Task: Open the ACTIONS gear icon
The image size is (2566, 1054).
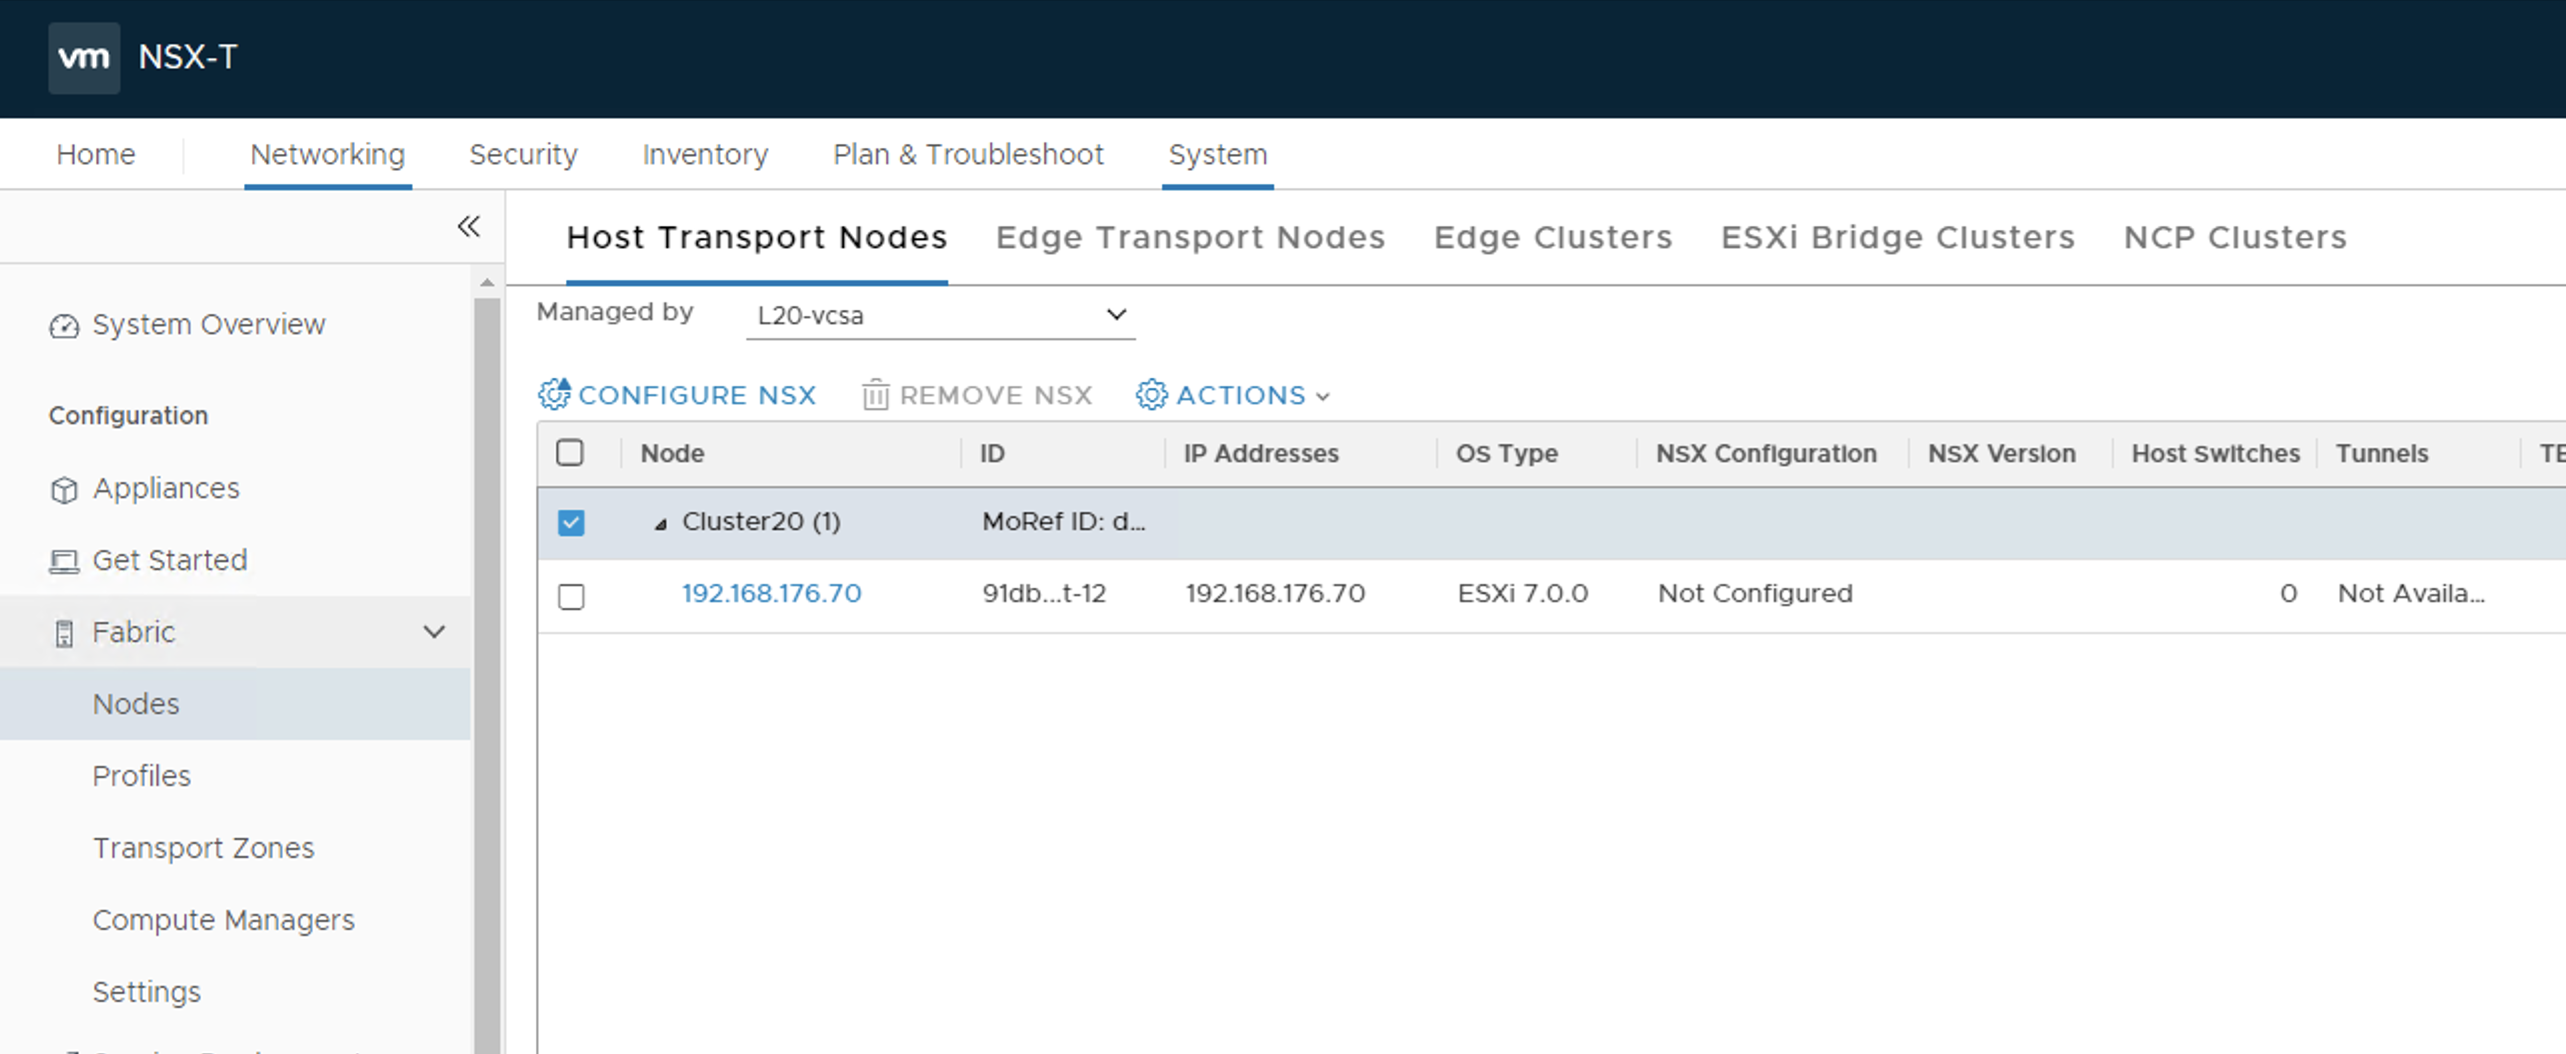Action: (x=1151, y=394)
